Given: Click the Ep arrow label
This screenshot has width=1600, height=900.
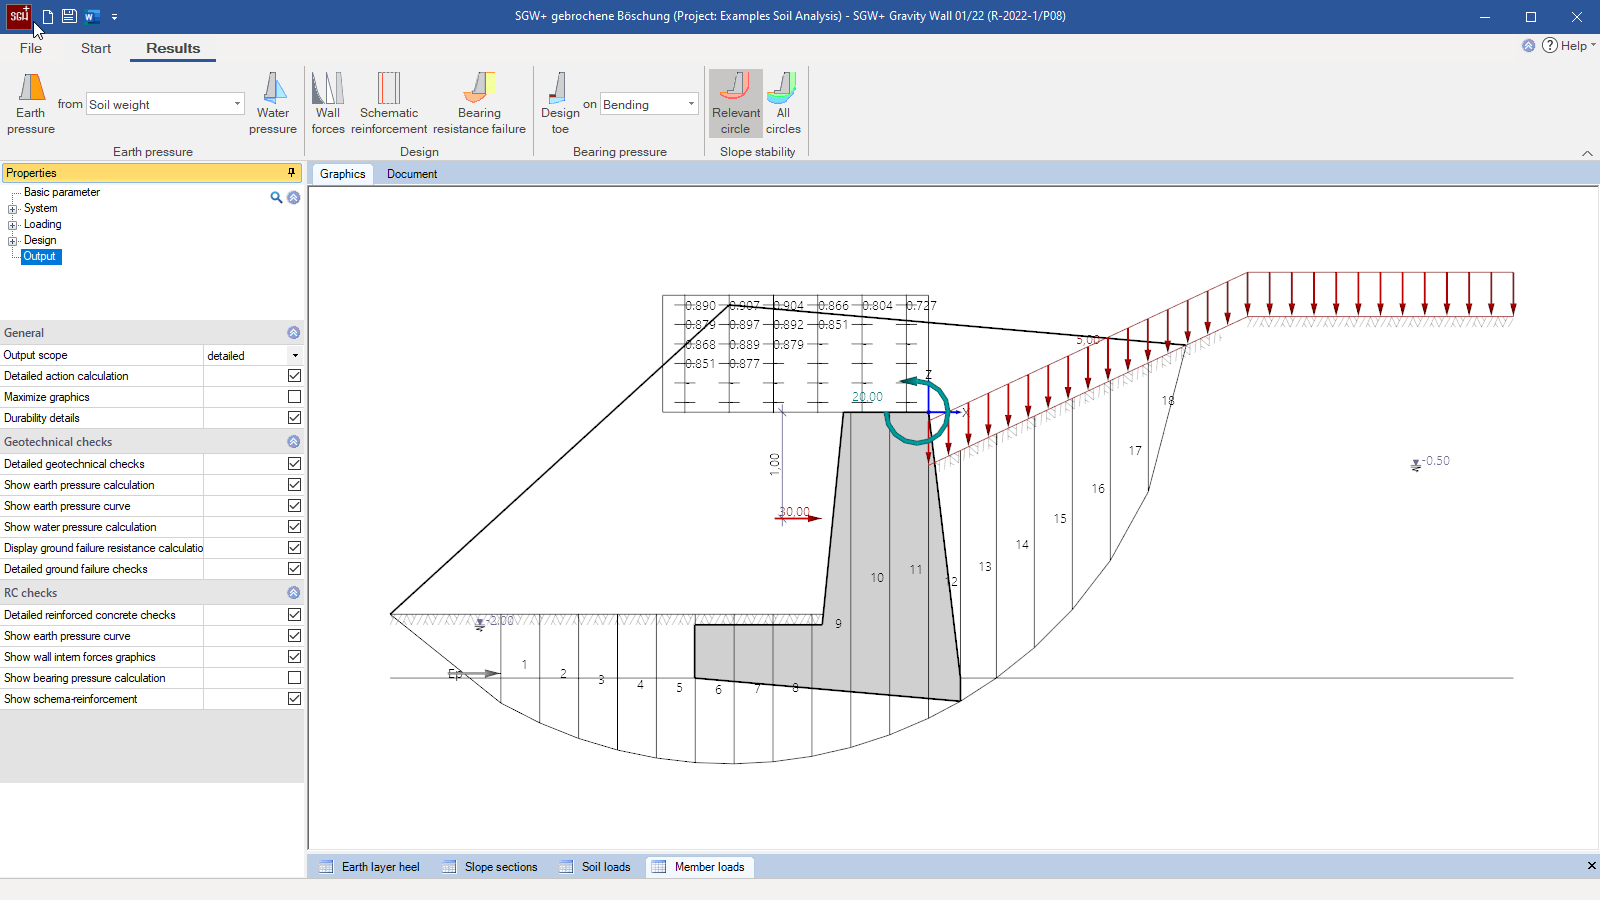Looking at the screenshot, I should coord(455,674).
